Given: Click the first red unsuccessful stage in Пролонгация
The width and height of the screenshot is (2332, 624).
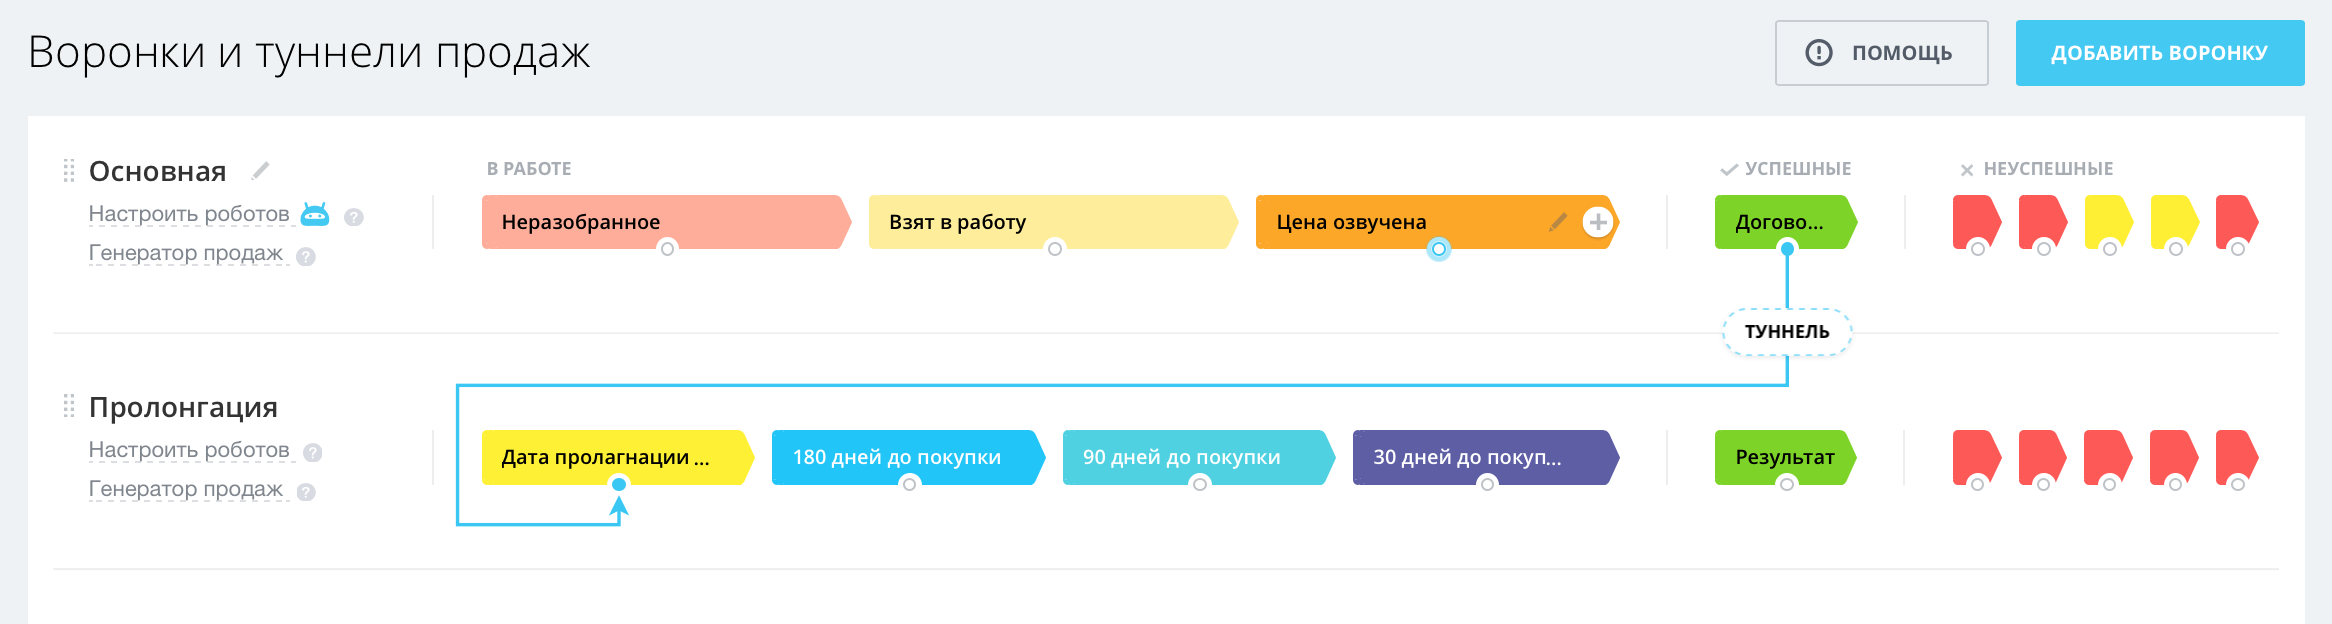Looking at the screenshot, I should [1975, 456].
